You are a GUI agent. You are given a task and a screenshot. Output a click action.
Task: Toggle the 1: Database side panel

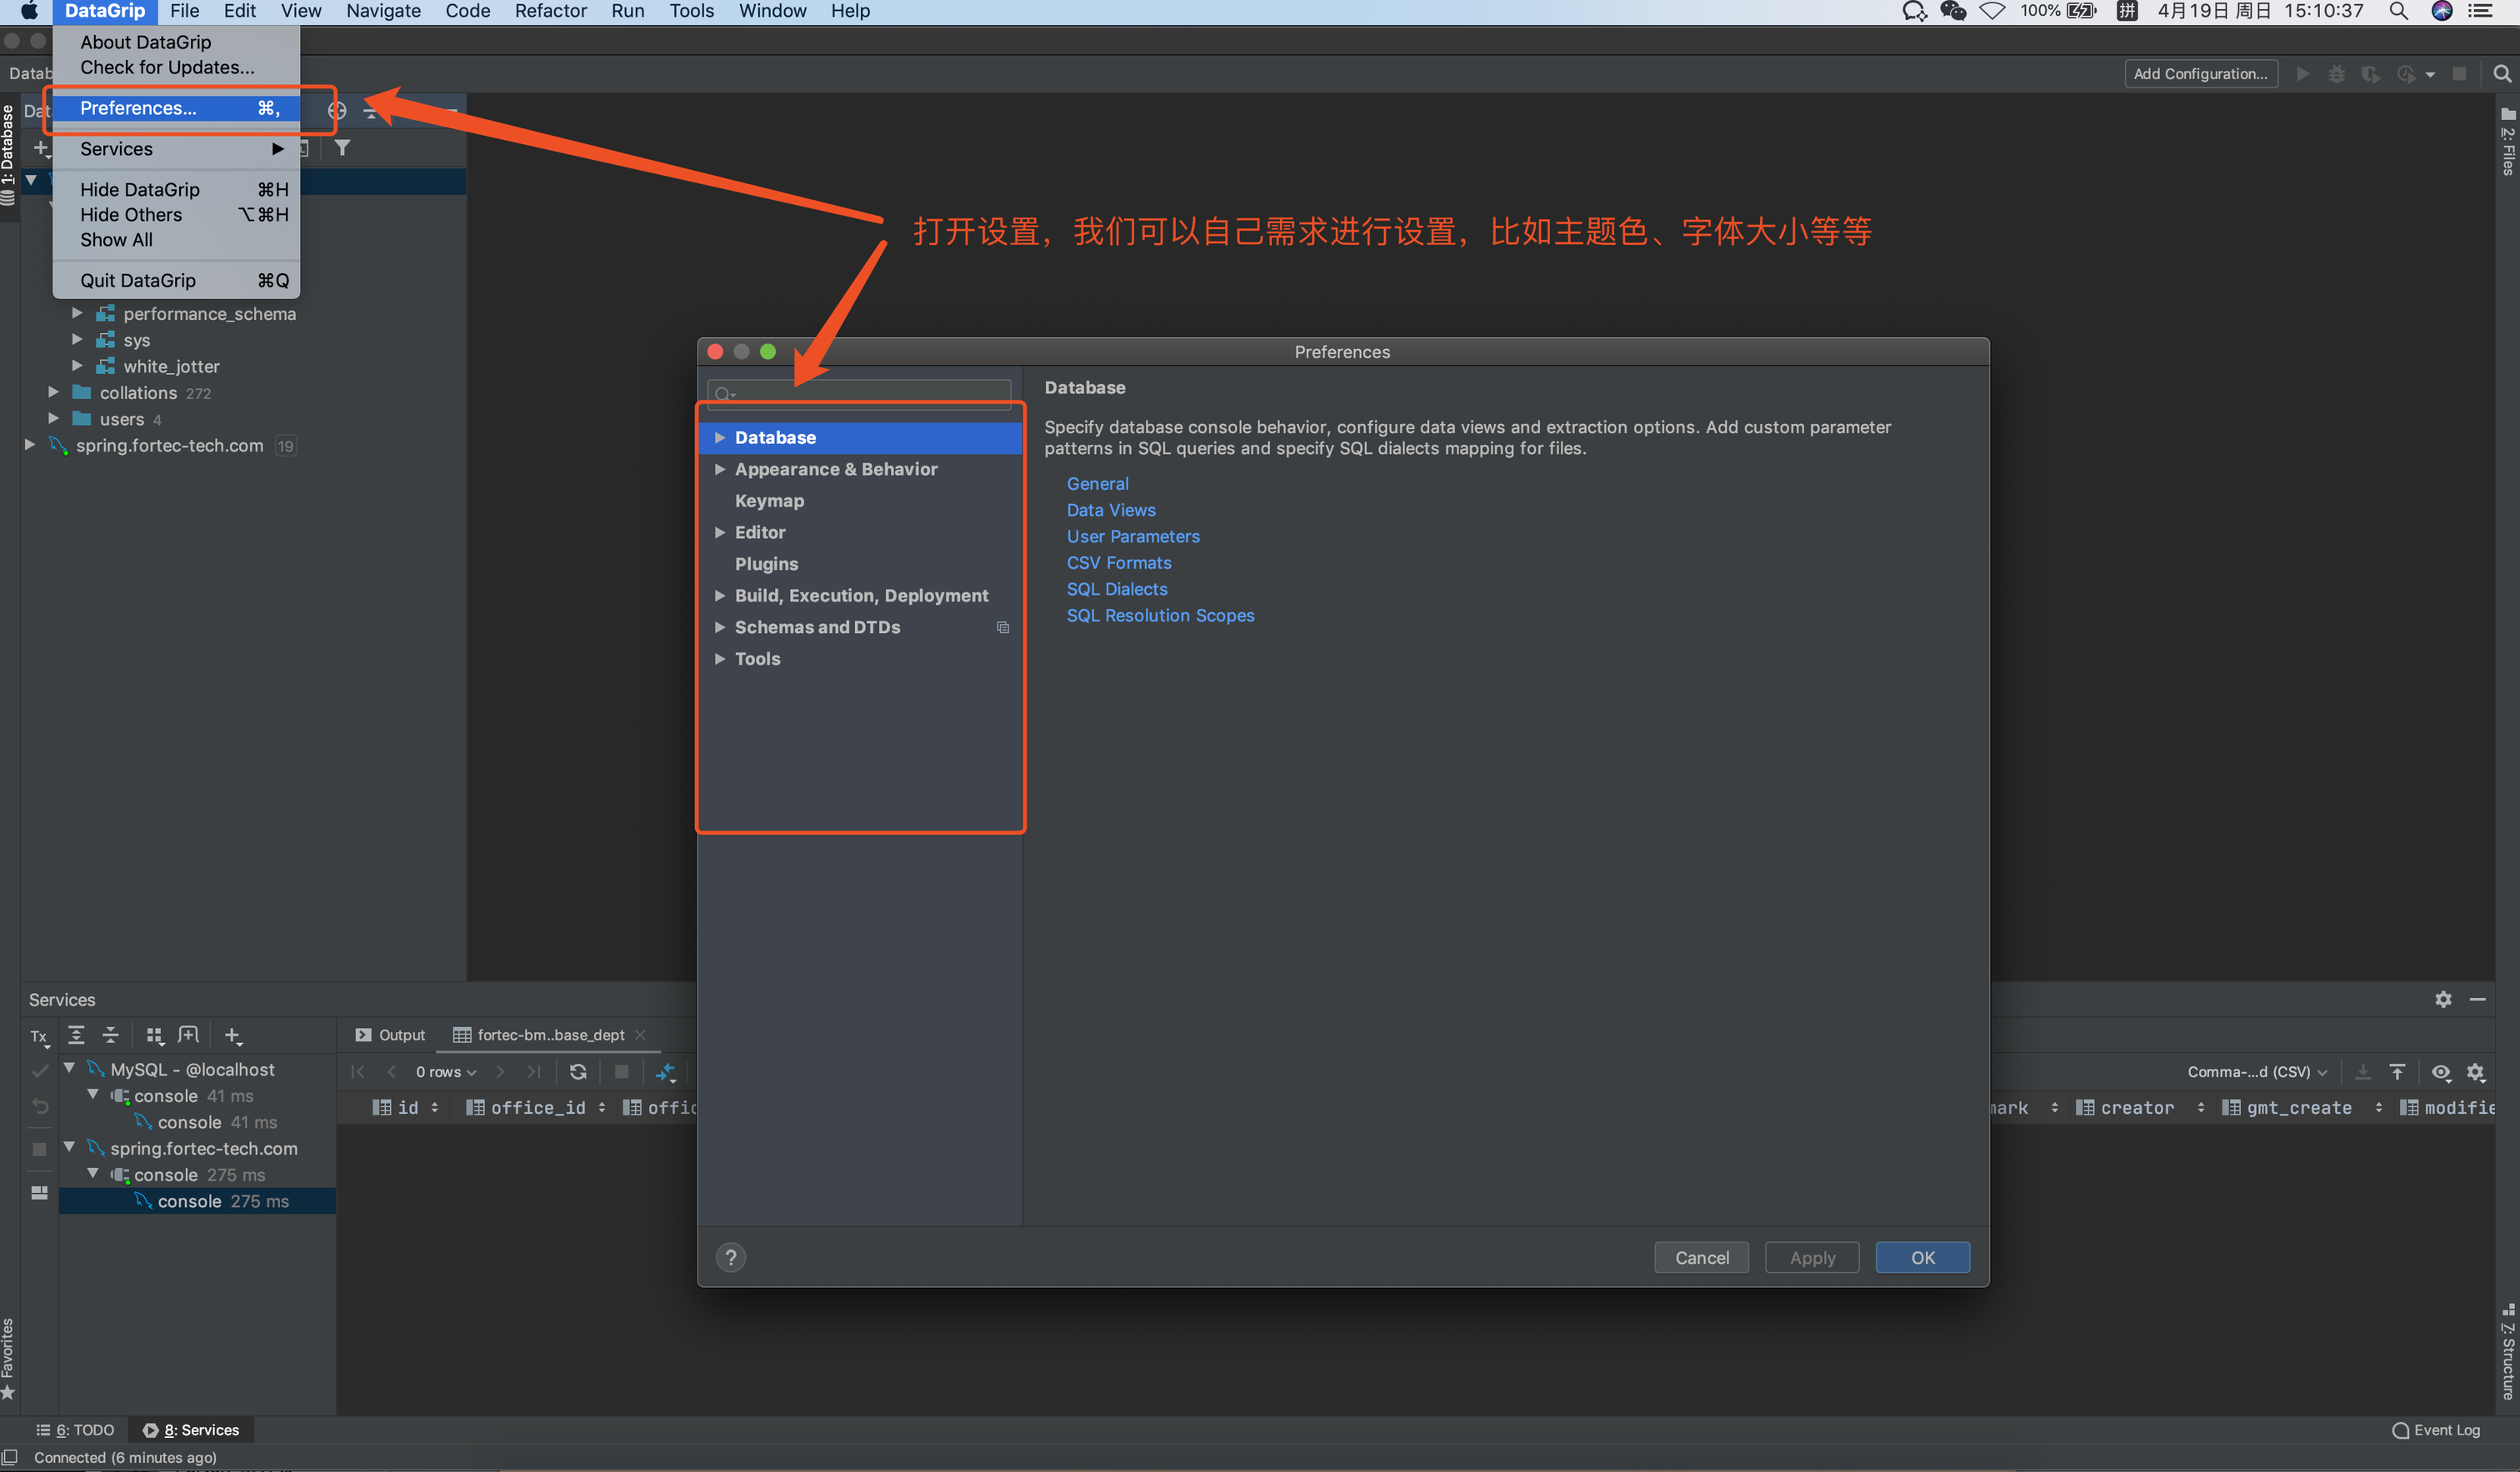click(8, 155)
